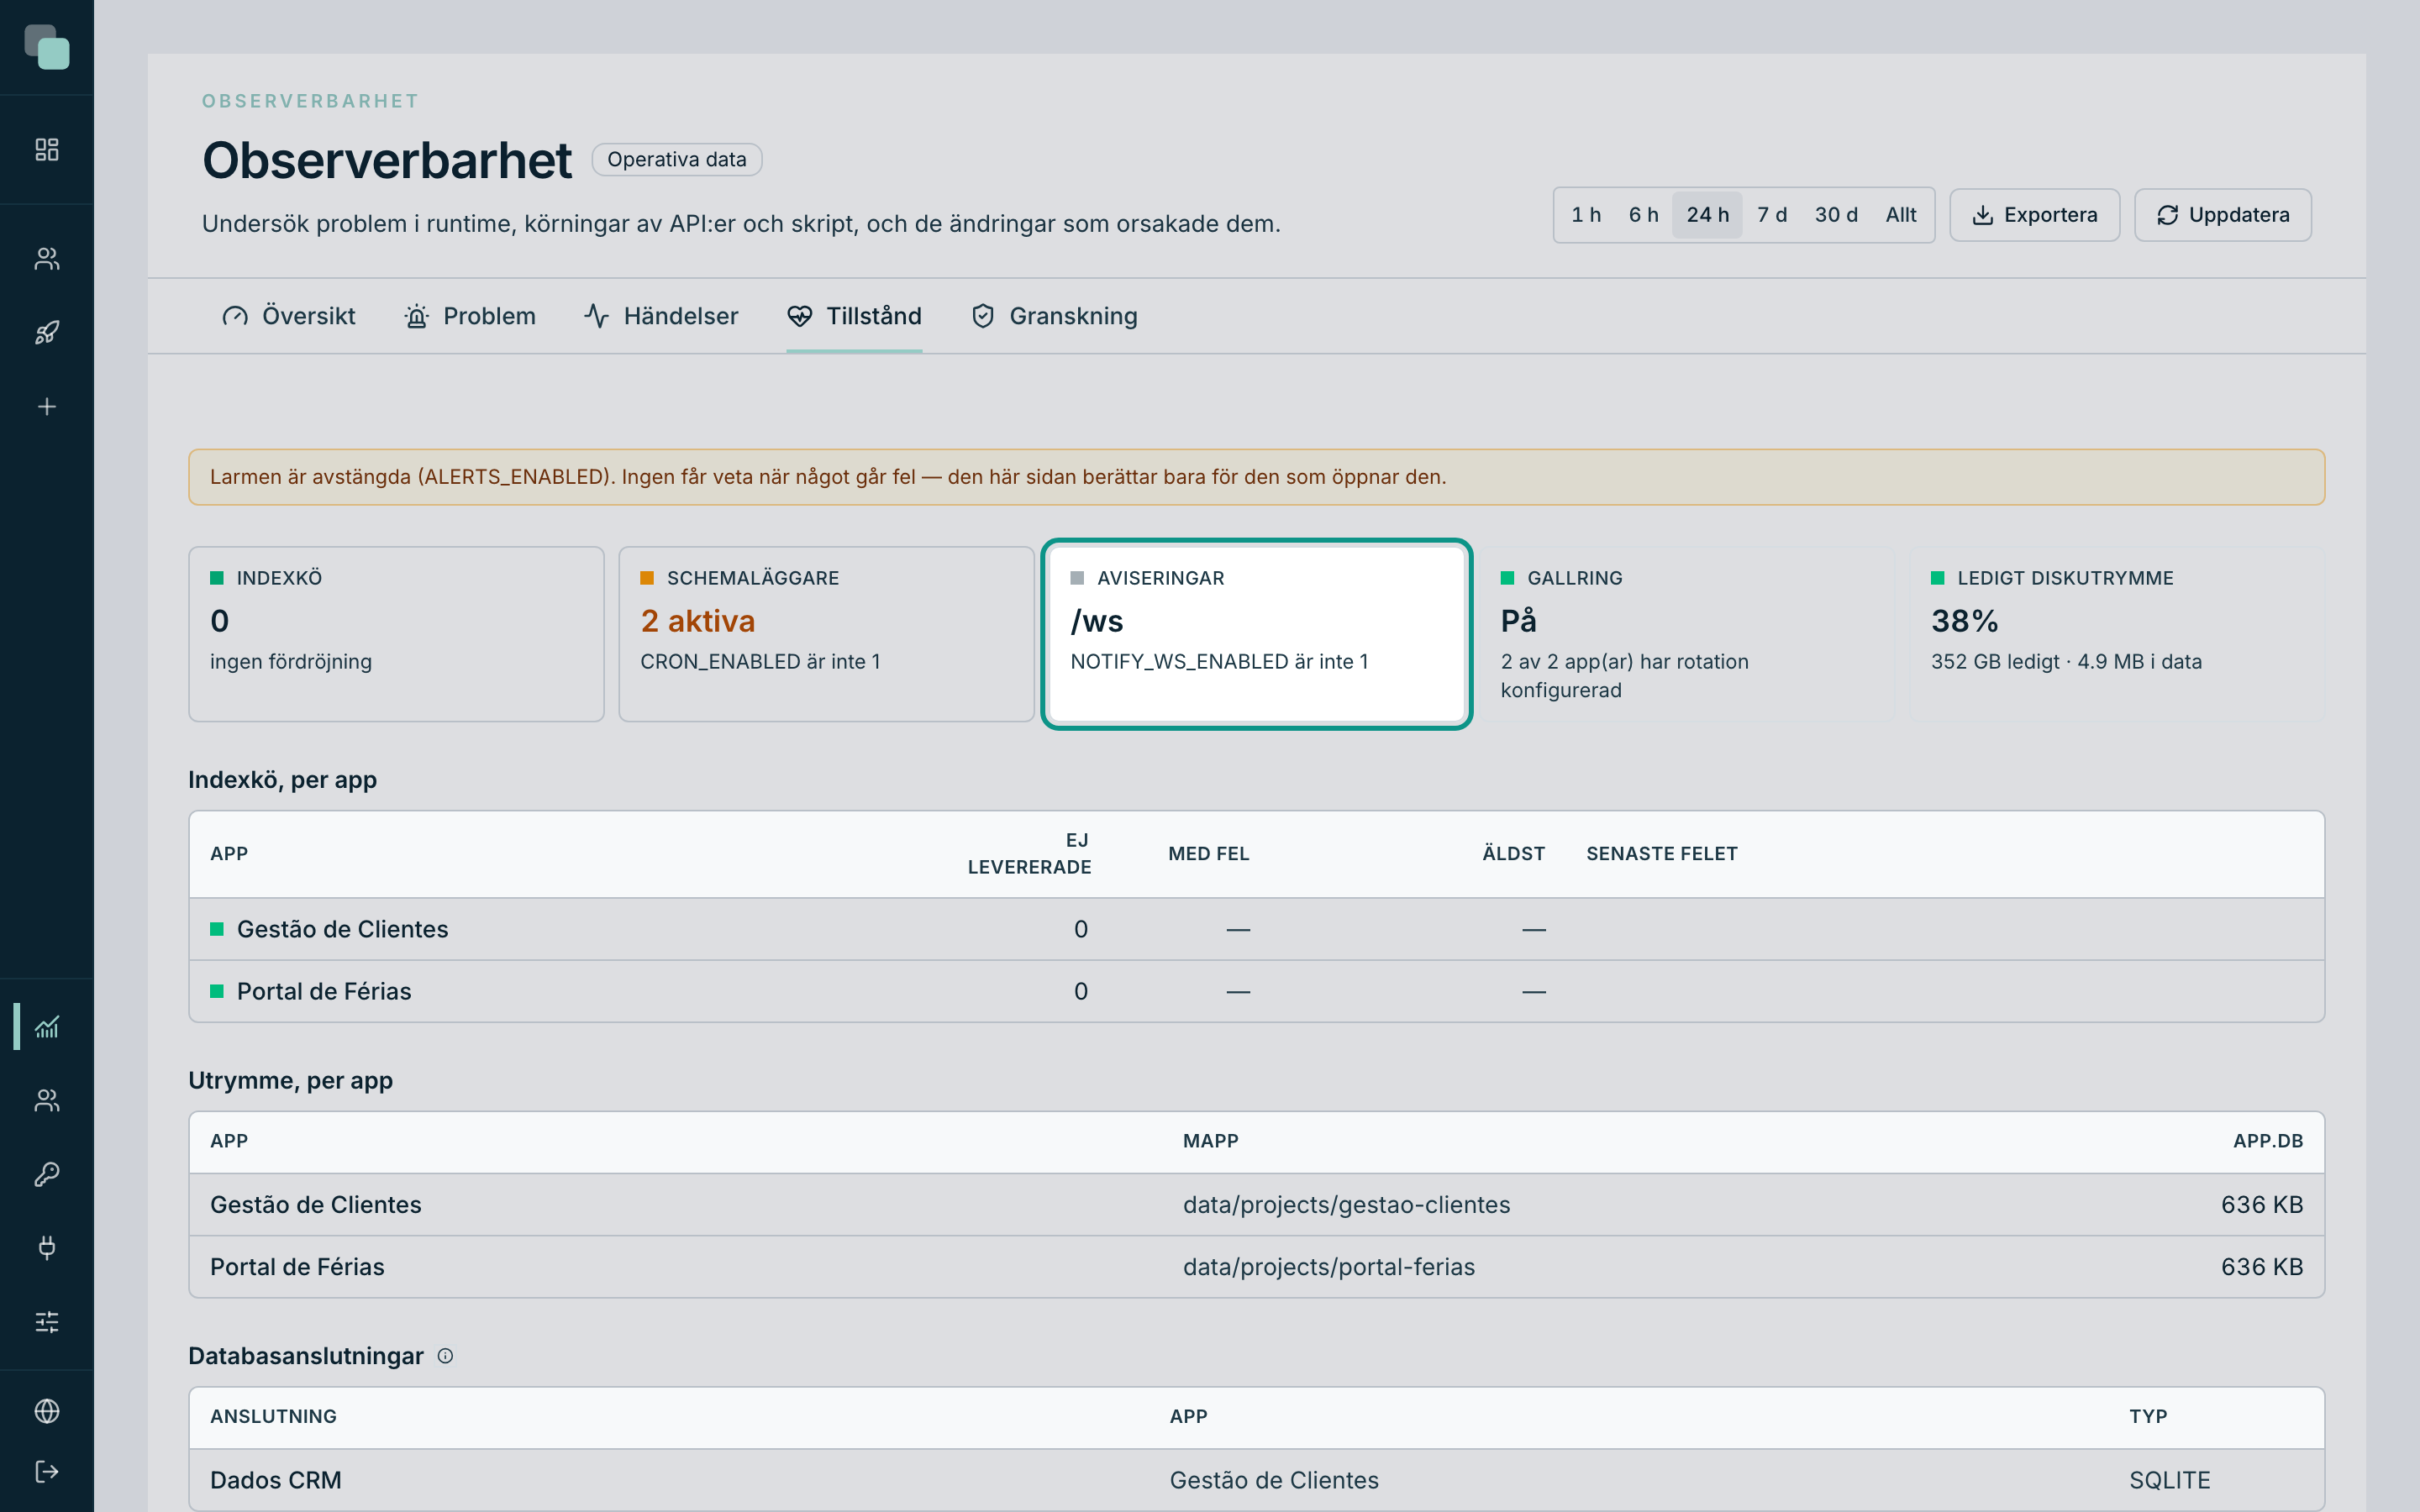Switch to the Händelser tab

coord(661,316)
